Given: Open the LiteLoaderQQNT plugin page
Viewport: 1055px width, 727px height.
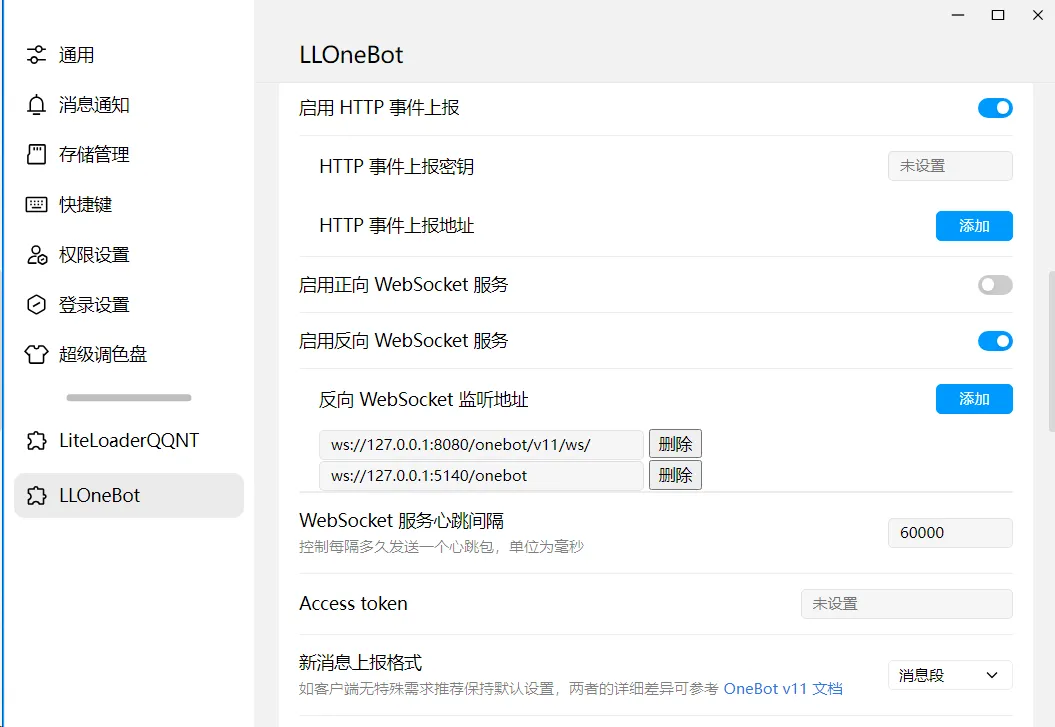Looking at the screenshot, I should (x=129, y=441).
